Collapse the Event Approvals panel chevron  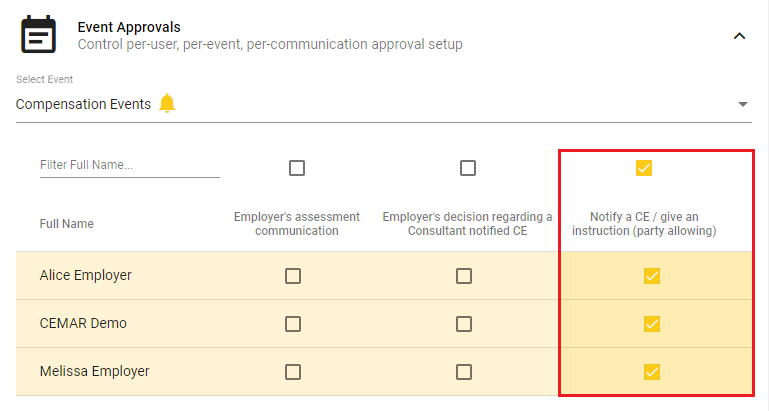[x=739, y=36]
